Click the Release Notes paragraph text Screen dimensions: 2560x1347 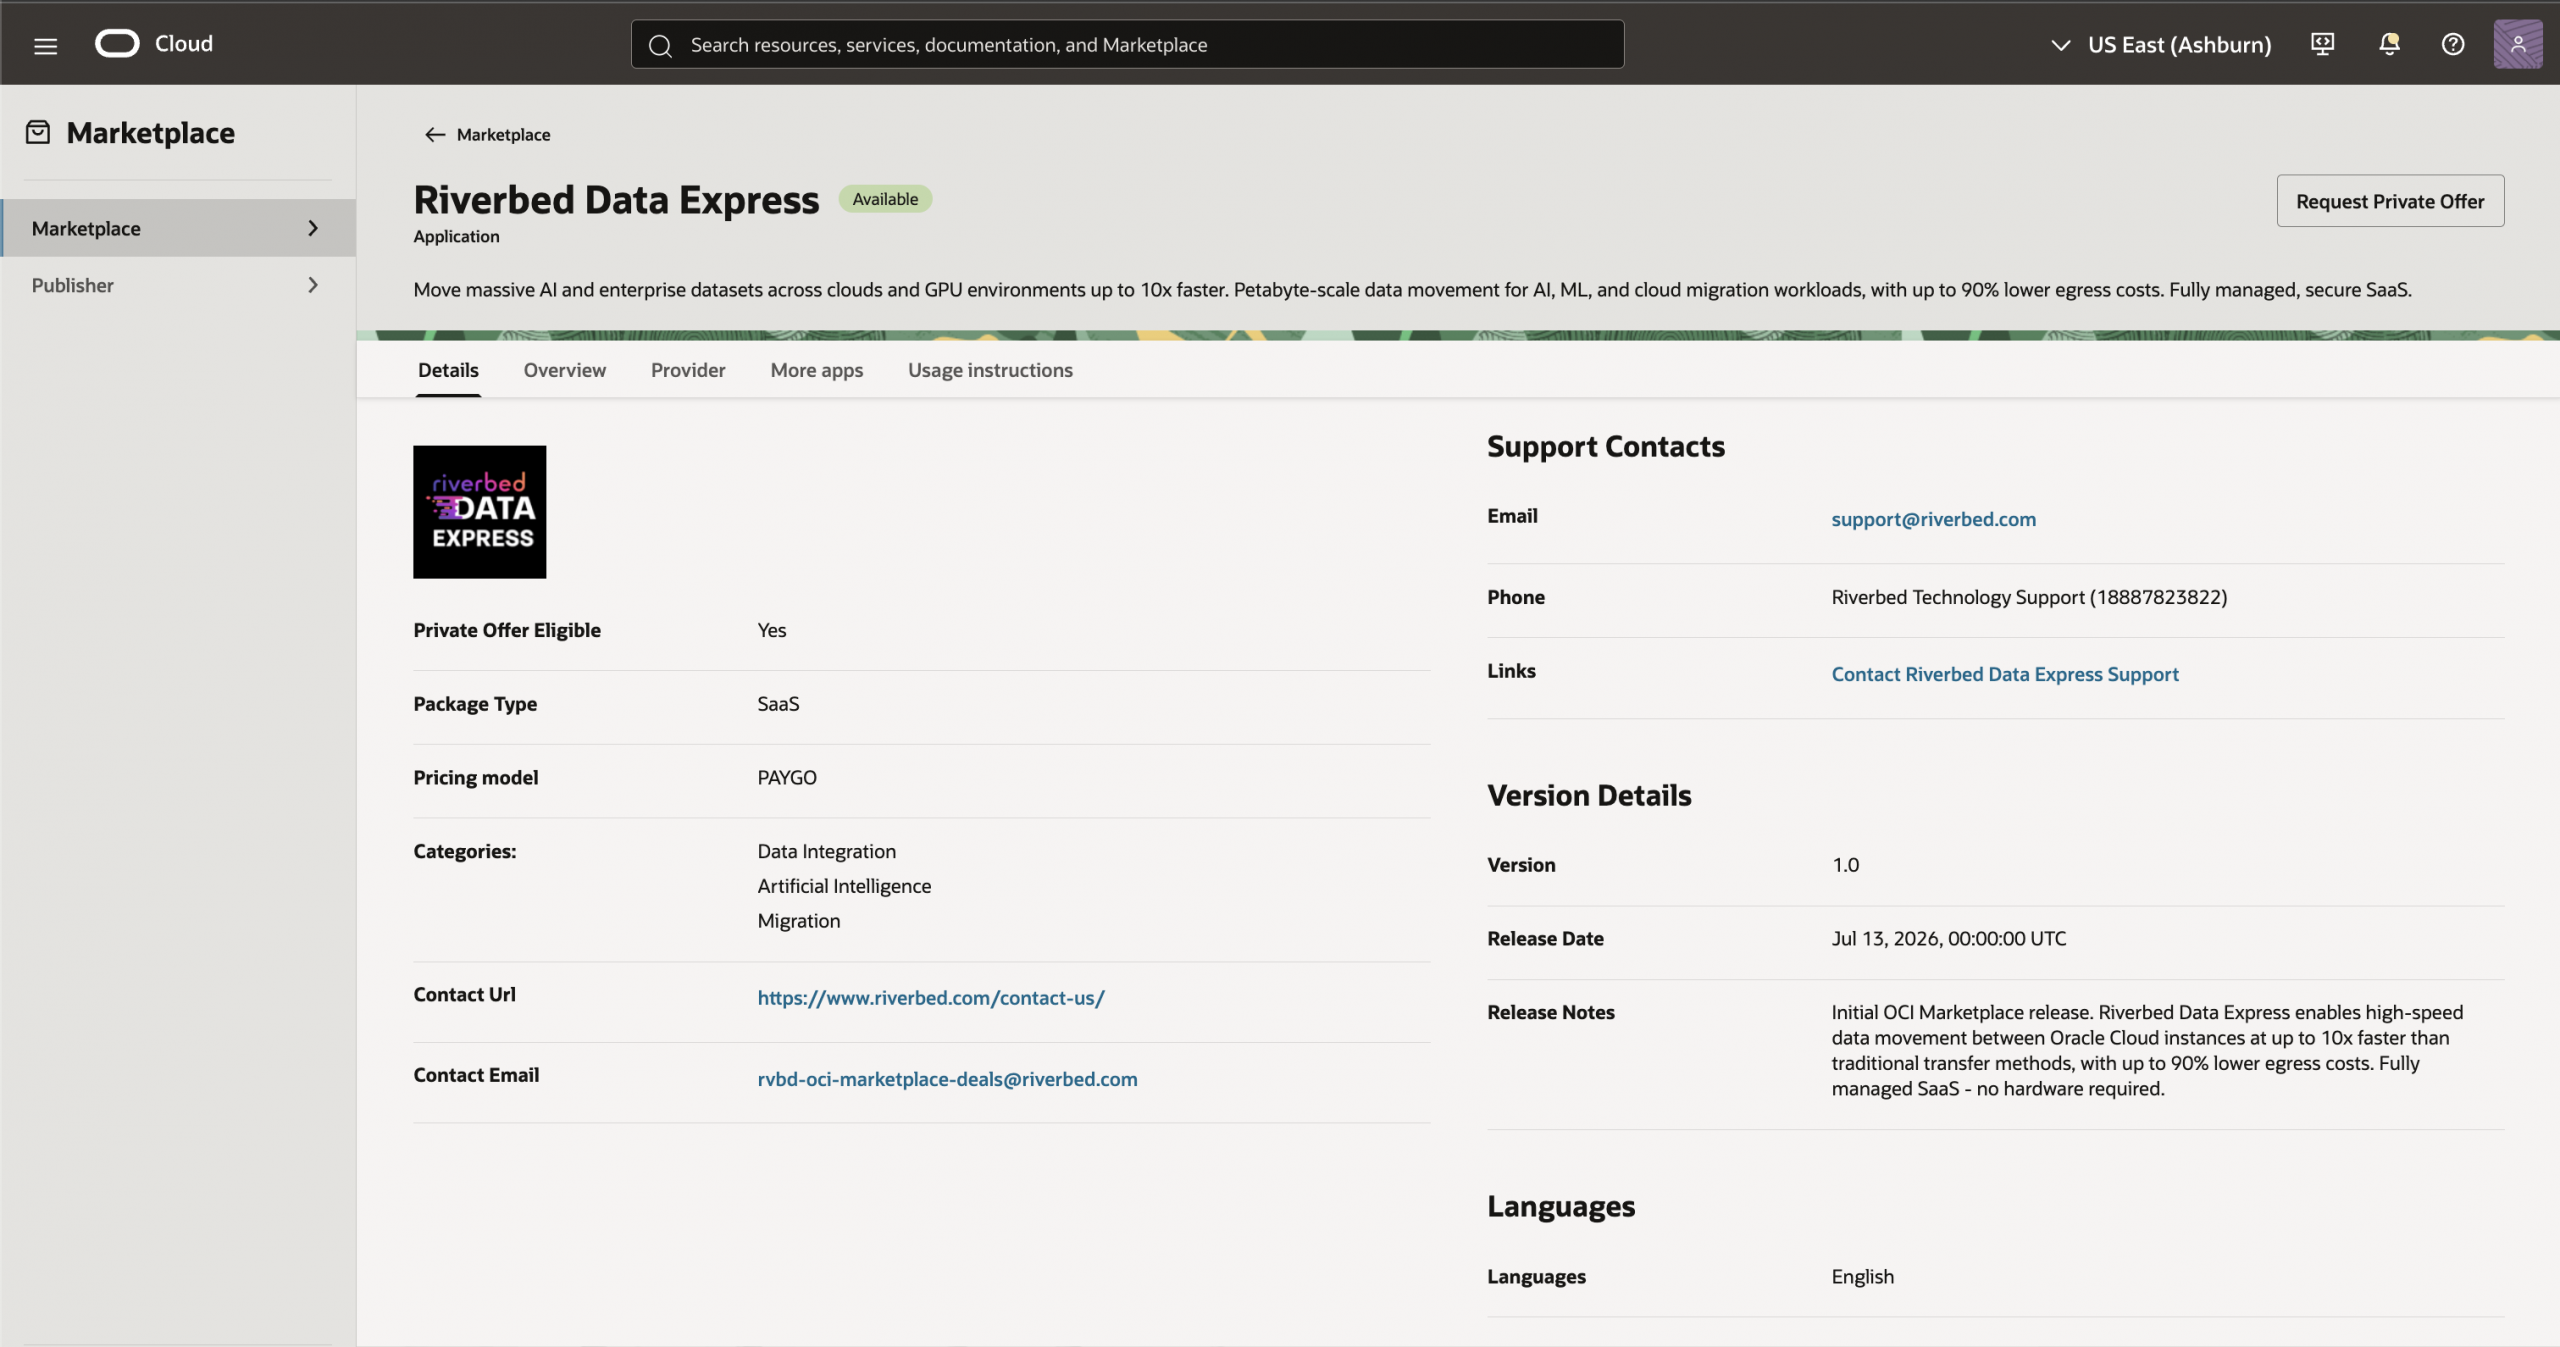(x=2147, y=1050)
